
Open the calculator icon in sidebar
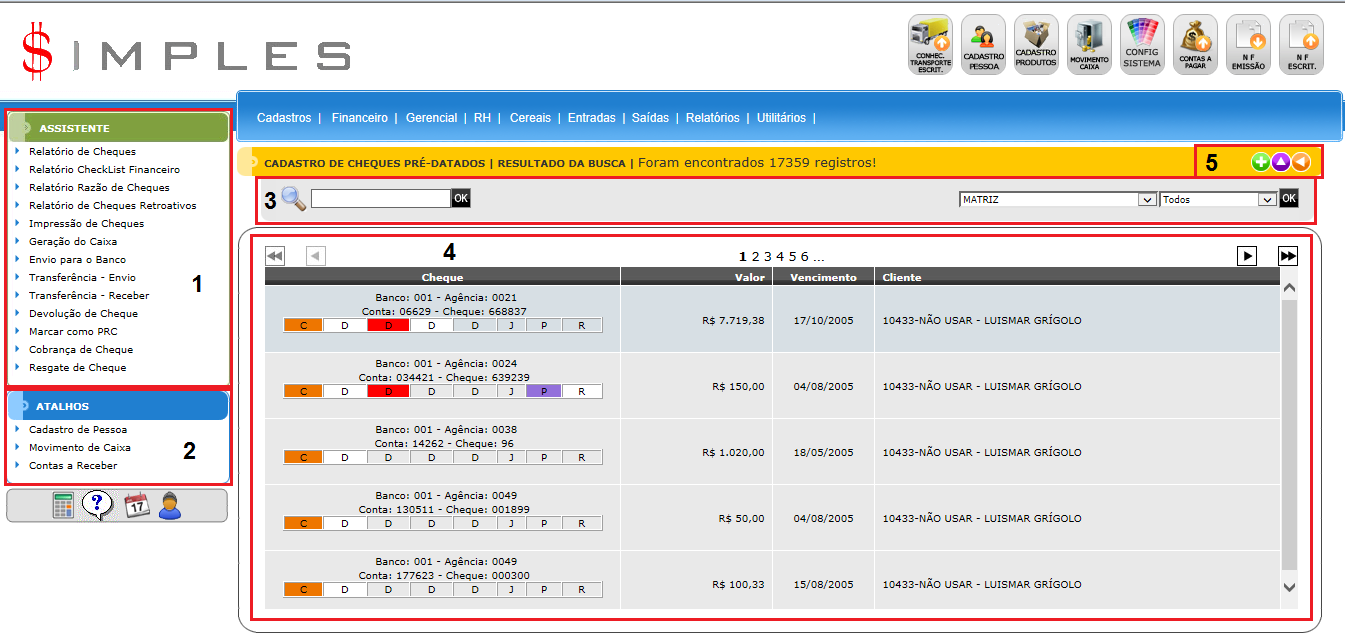[64, 505]
